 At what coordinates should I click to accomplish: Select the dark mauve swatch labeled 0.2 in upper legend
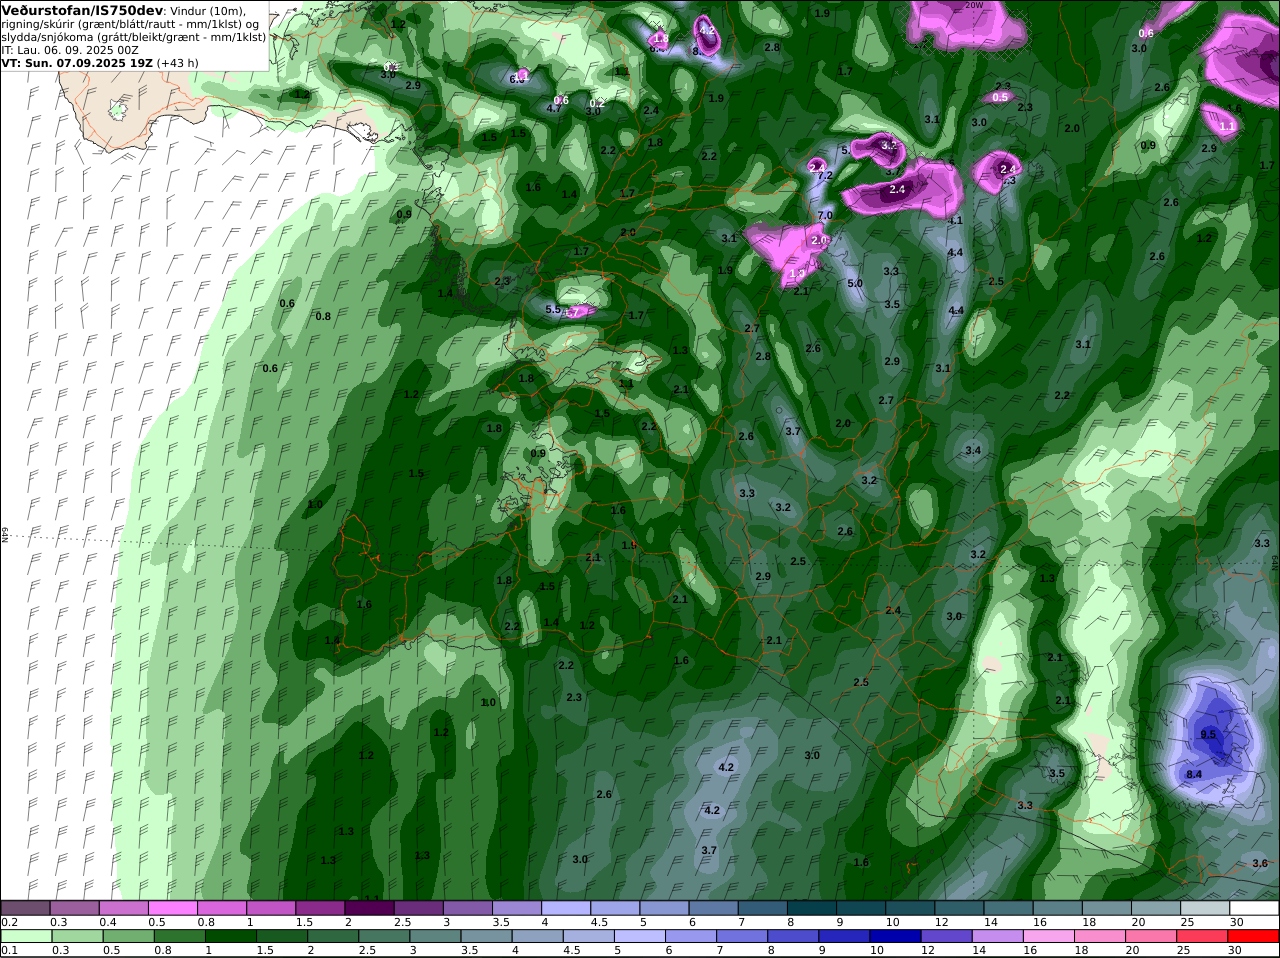pyautogui.click(x=26, y=908)
